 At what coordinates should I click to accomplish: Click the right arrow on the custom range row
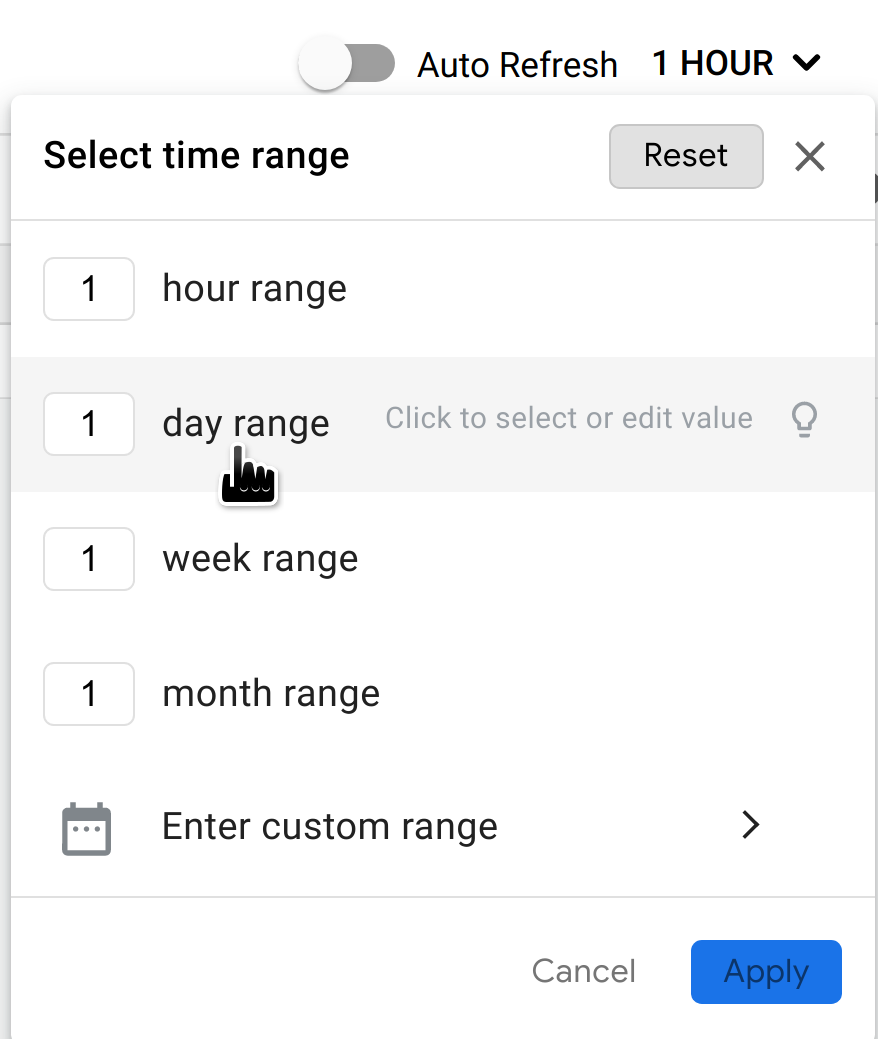pos(751,826)
